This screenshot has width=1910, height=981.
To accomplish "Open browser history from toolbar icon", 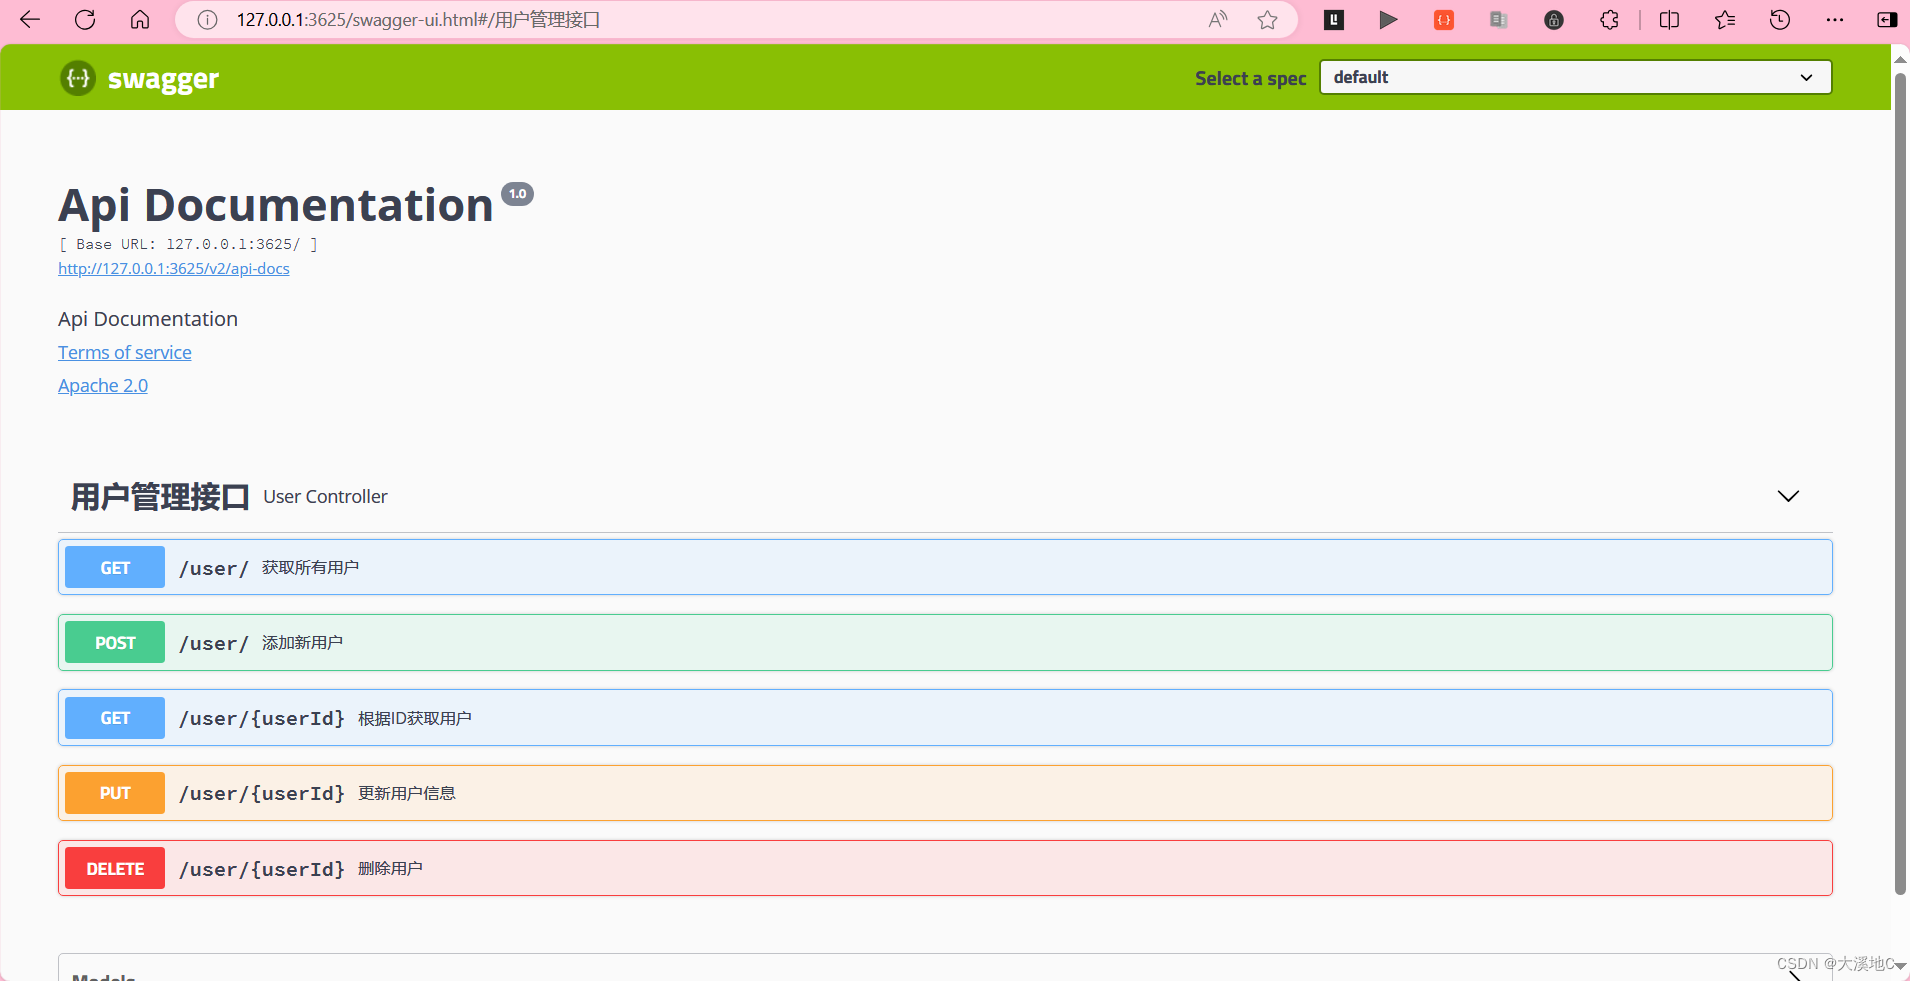I will [x=1779, y=19].
